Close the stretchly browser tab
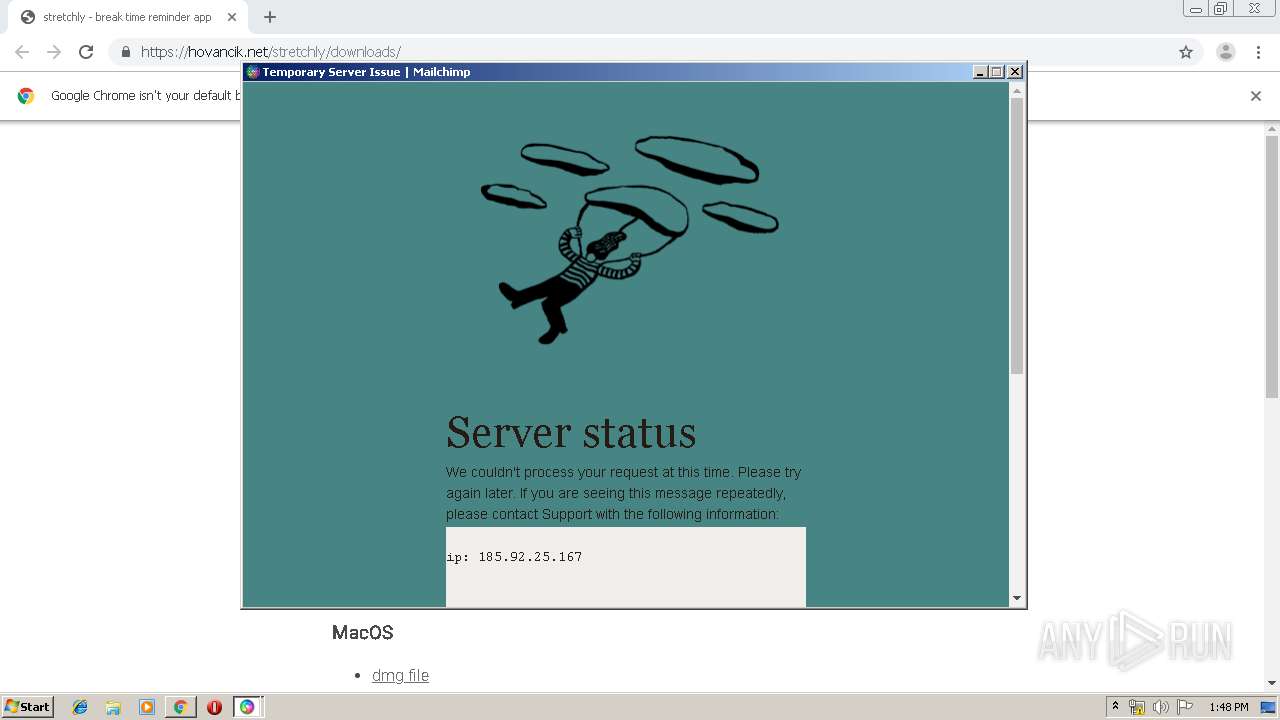Viewport: 1280px width, 720px height. click(232, 17)
